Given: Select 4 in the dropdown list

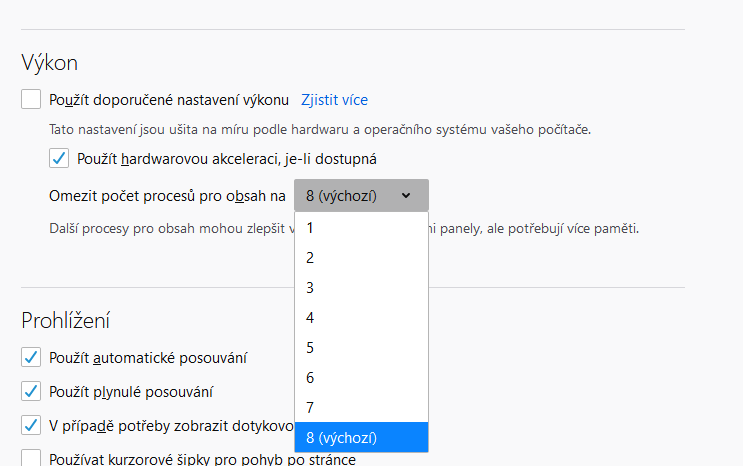Looking at the screenshot, I should coord(361,318).
